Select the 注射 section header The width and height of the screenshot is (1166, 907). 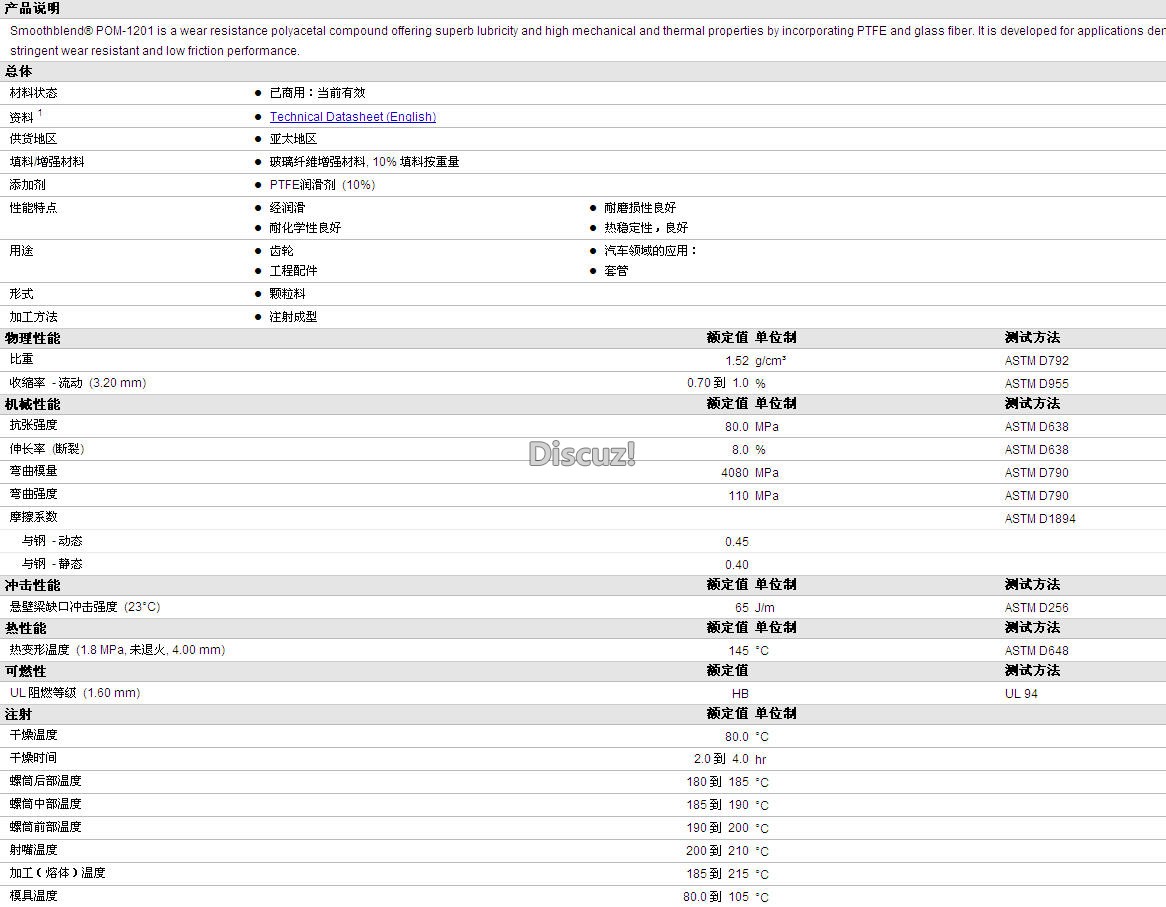[19, 714]
